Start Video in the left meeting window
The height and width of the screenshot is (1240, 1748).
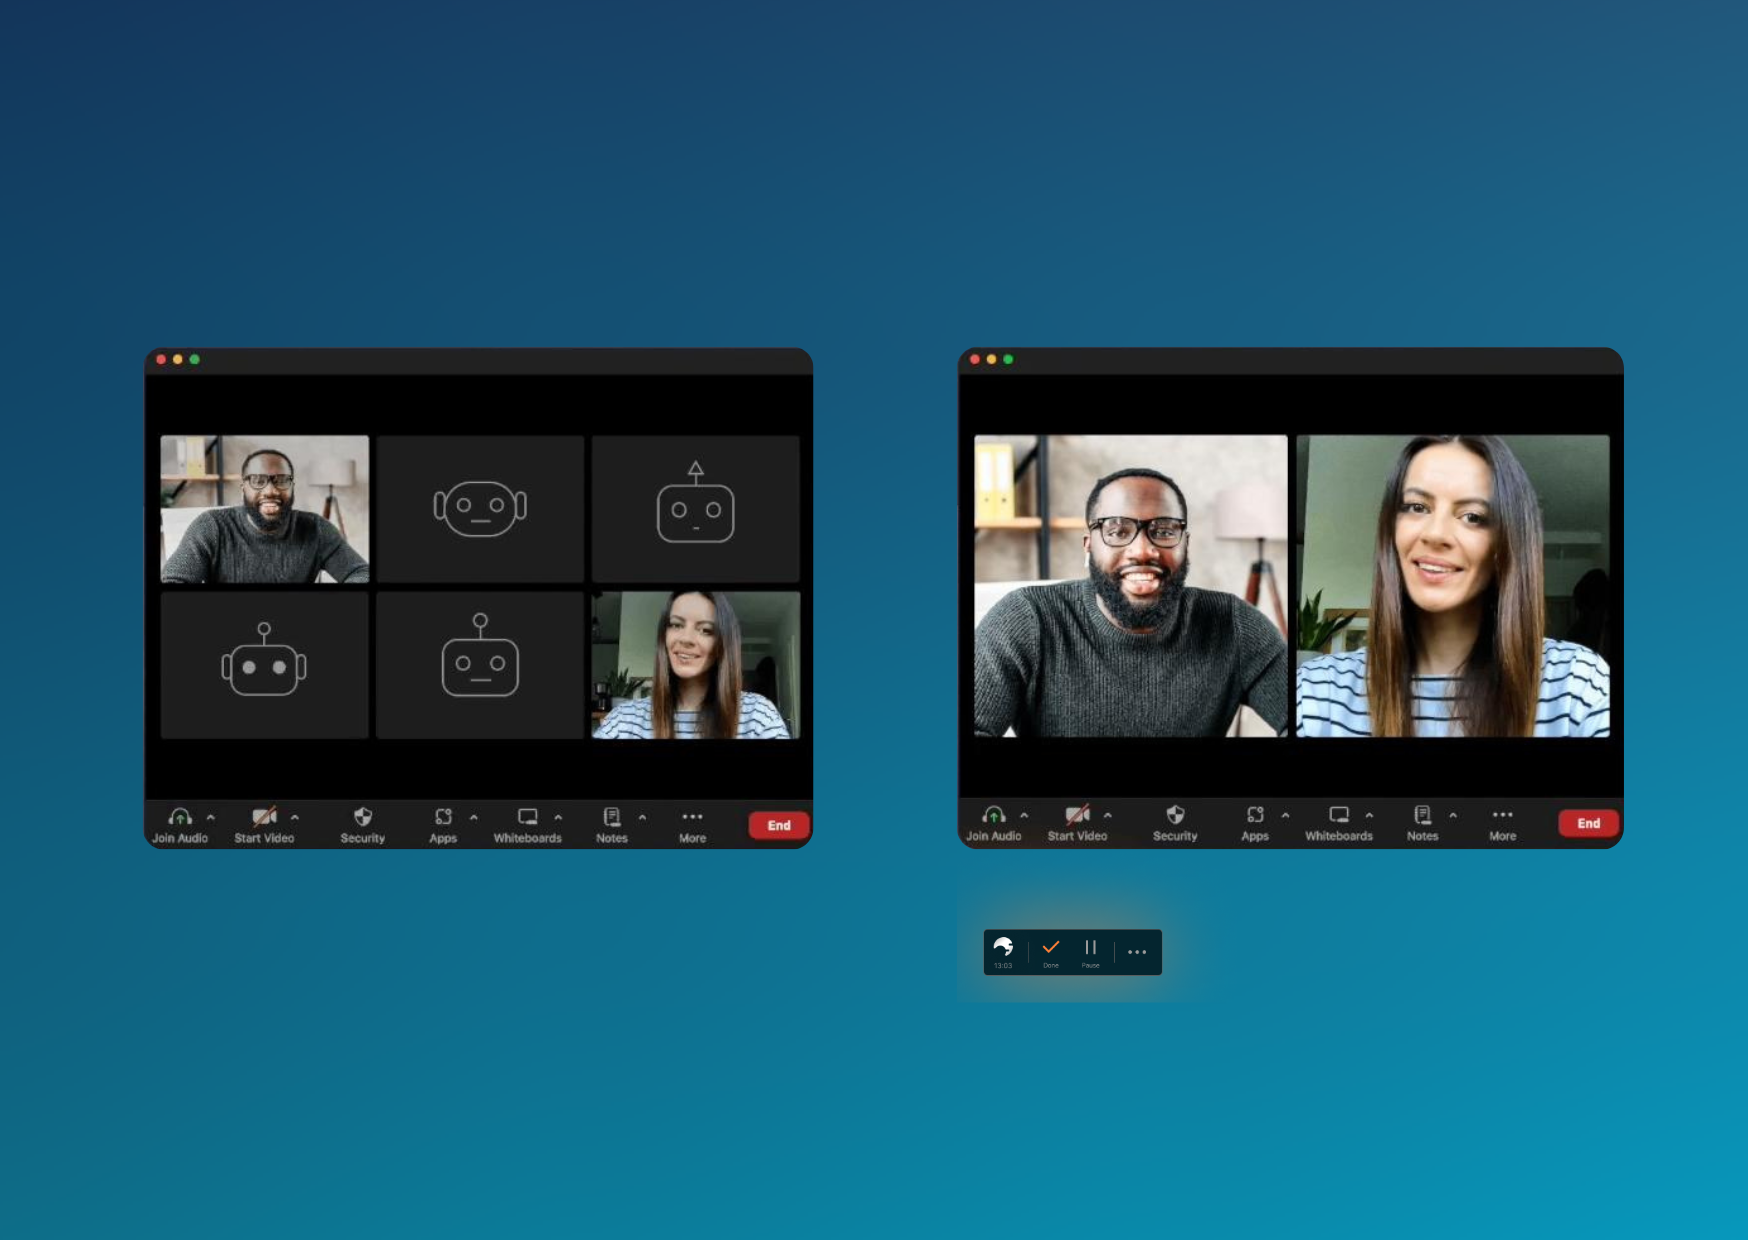(263, 817)
